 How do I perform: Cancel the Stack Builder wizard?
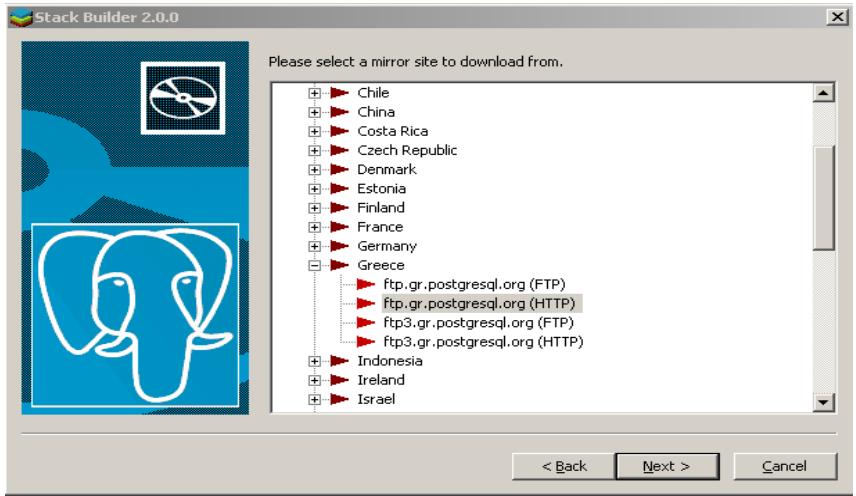point(784,467)
